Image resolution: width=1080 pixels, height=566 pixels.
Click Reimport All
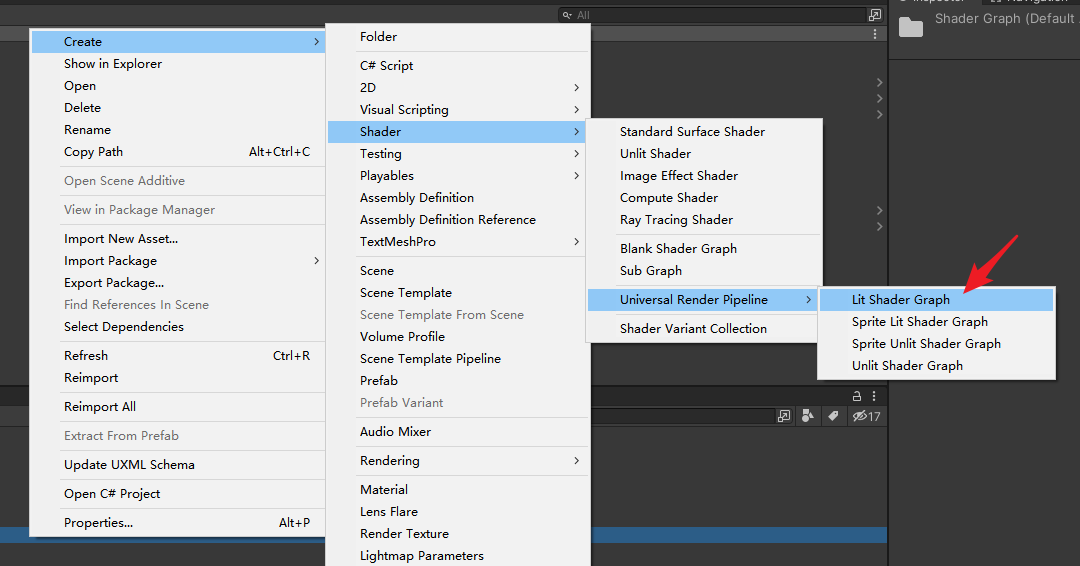[178, 407]
